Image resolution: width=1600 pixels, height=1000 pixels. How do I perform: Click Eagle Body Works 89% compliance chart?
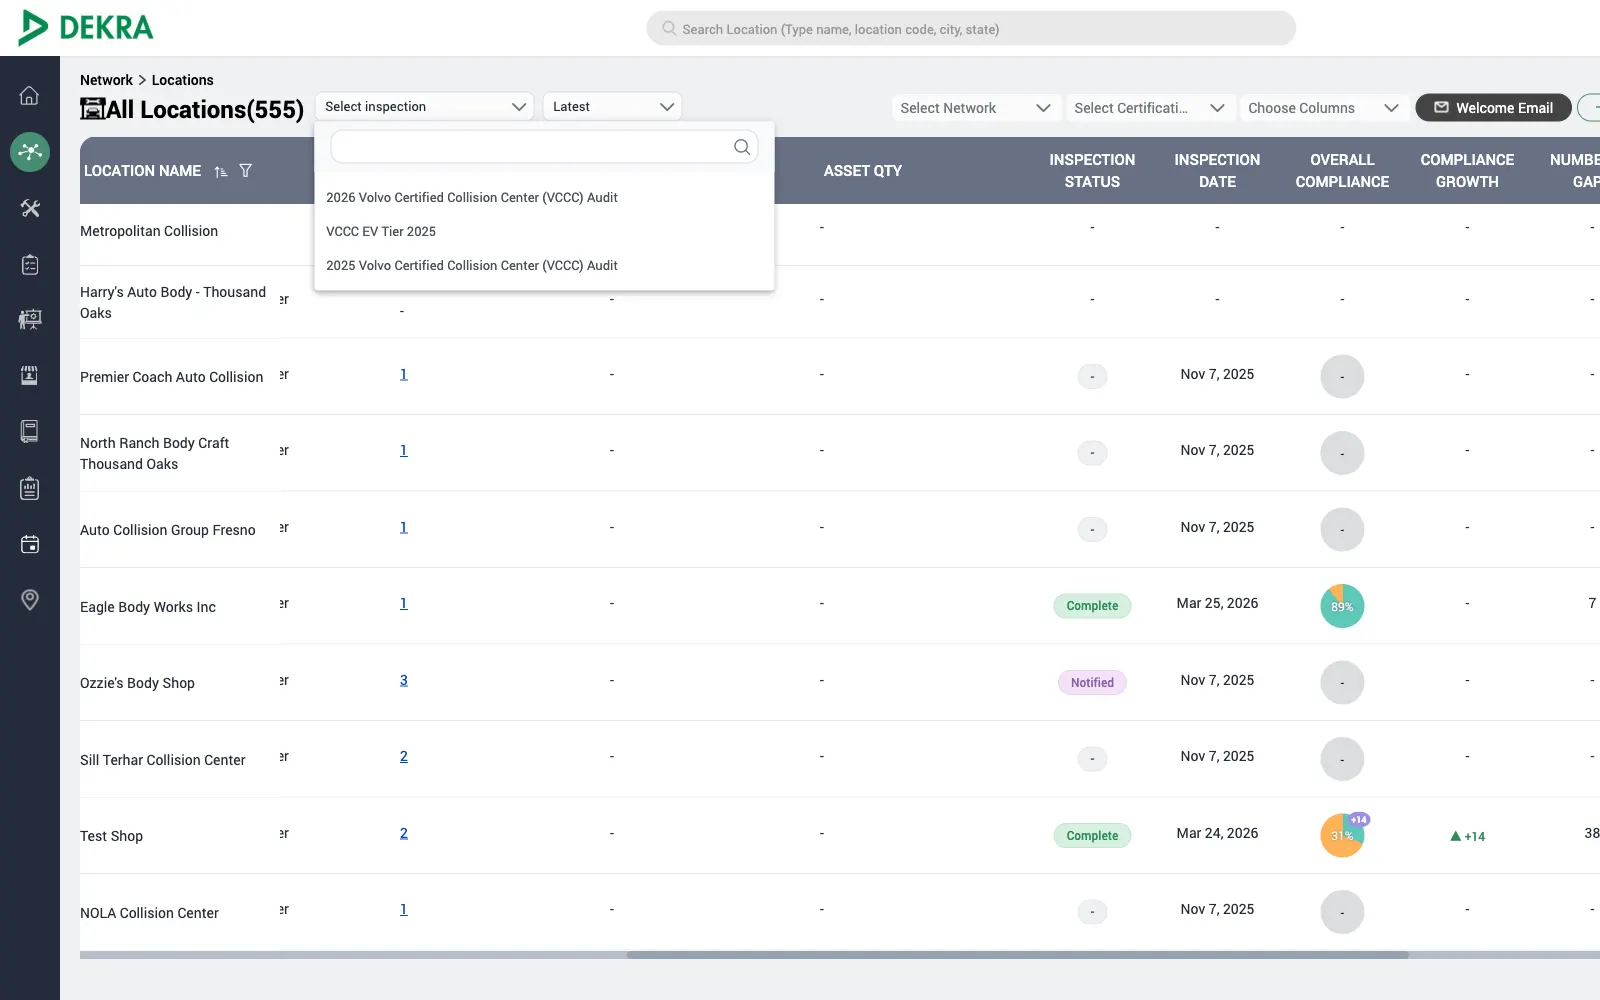[1342, 606]
